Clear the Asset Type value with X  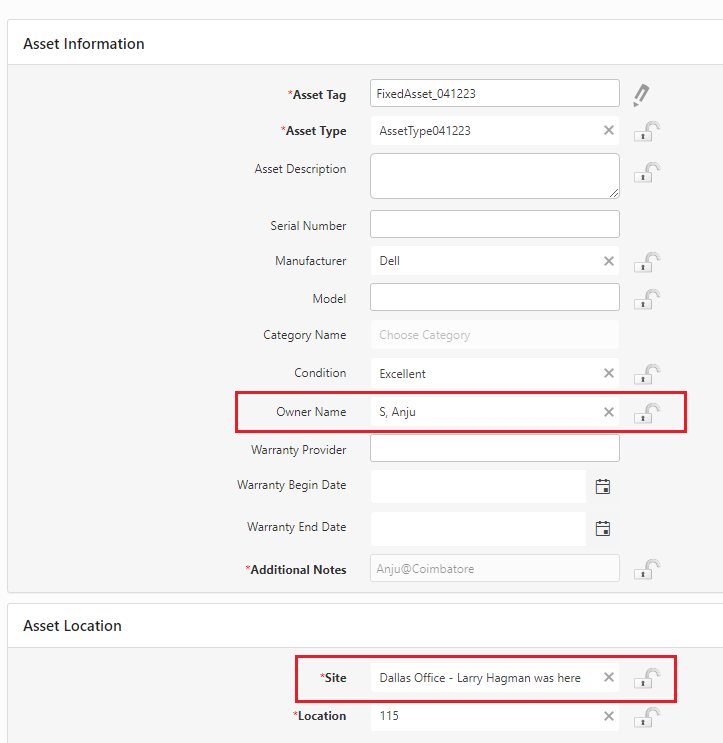(x=609, y=130)
